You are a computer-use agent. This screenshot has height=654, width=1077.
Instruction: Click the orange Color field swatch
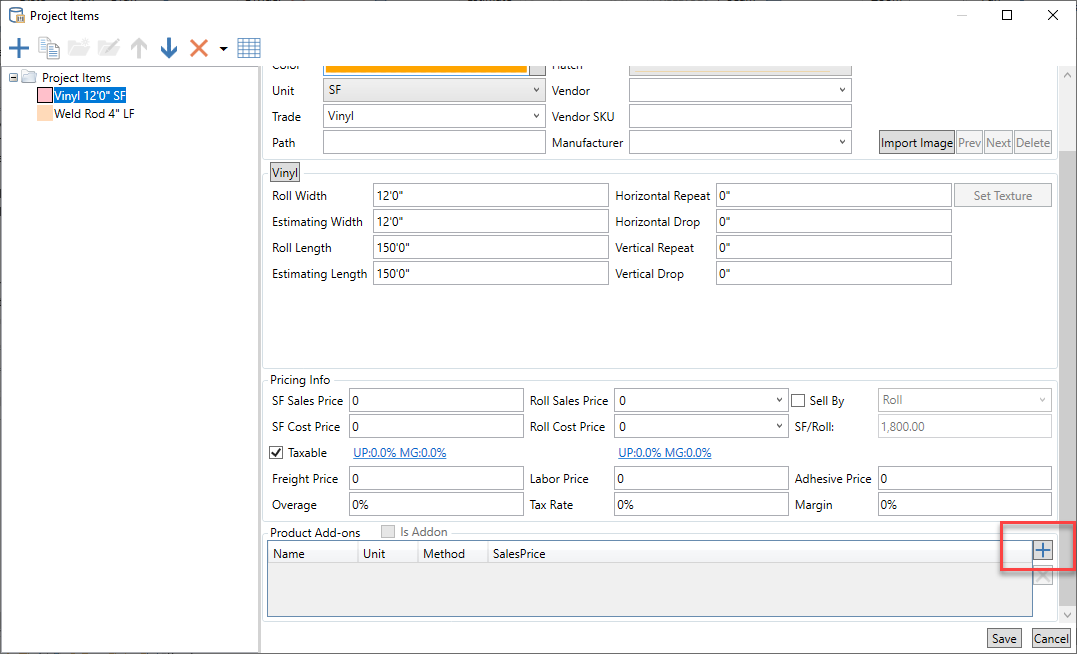(x=426, y=69)
